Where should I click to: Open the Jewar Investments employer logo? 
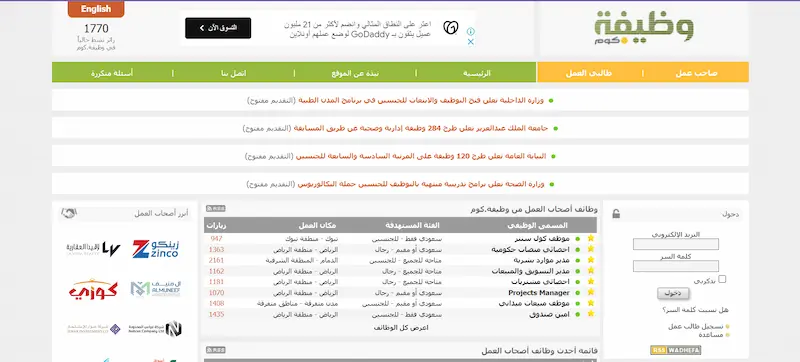[93, 329]
